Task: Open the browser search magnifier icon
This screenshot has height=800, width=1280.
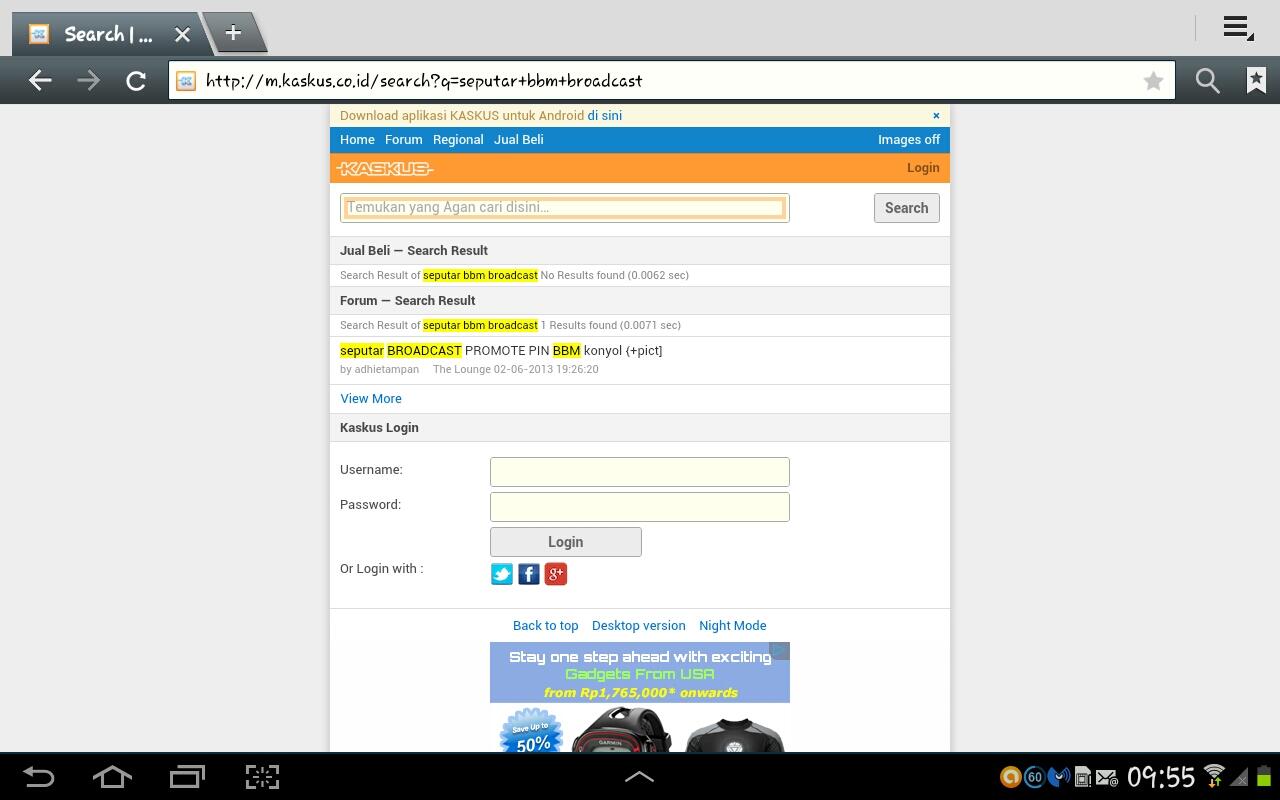Action: tap(1208, 81)
